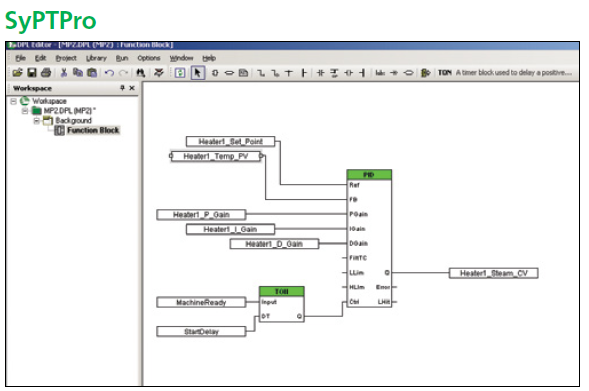Click the FiltTC pin on PID block
Screen dimensions: 589x391
[x=358, y=258]
